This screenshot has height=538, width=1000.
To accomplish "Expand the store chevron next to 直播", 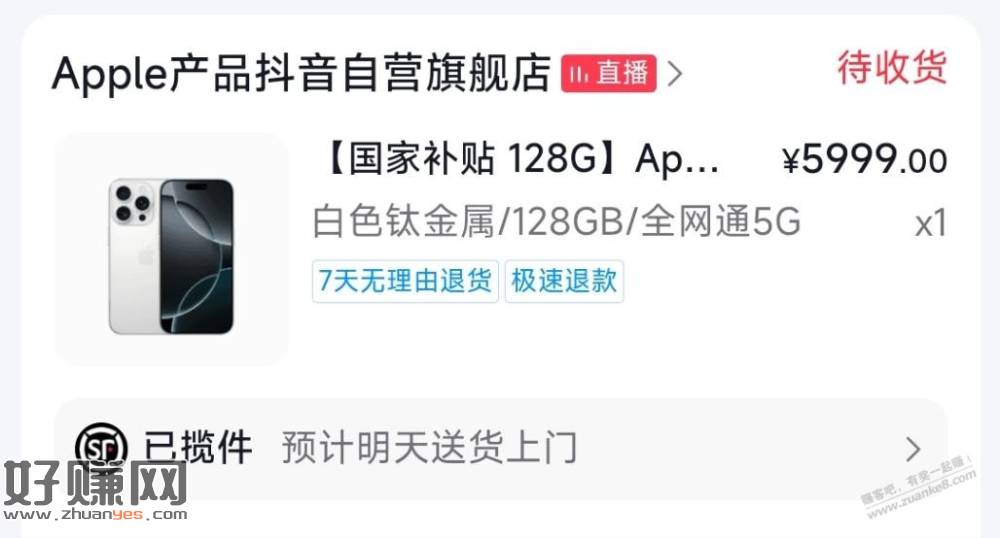I will point(675,74).
